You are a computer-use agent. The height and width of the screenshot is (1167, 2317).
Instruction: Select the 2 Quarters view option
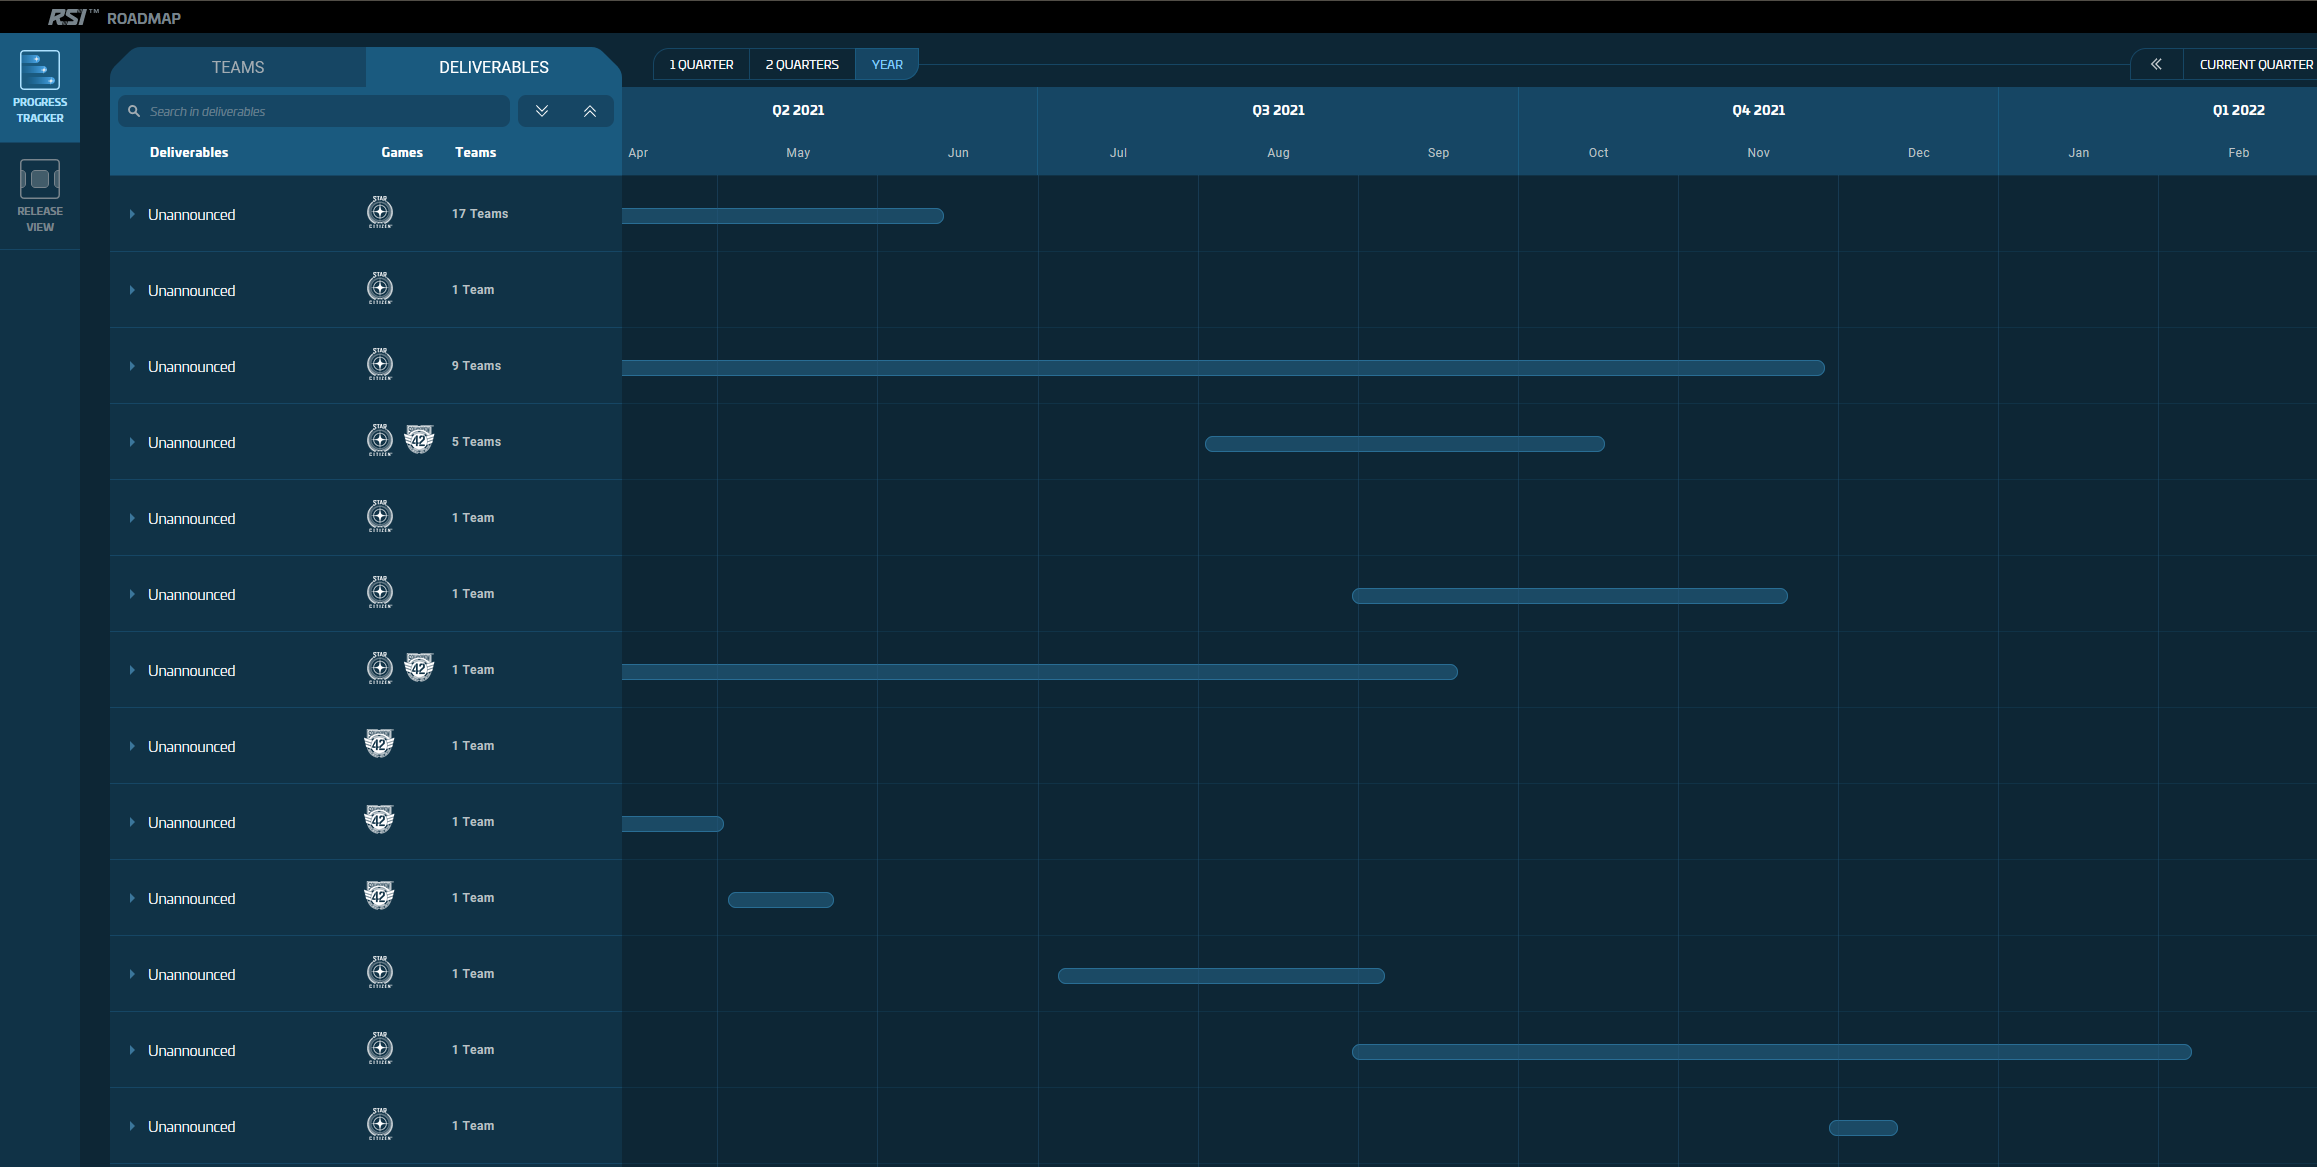(802, 64)
